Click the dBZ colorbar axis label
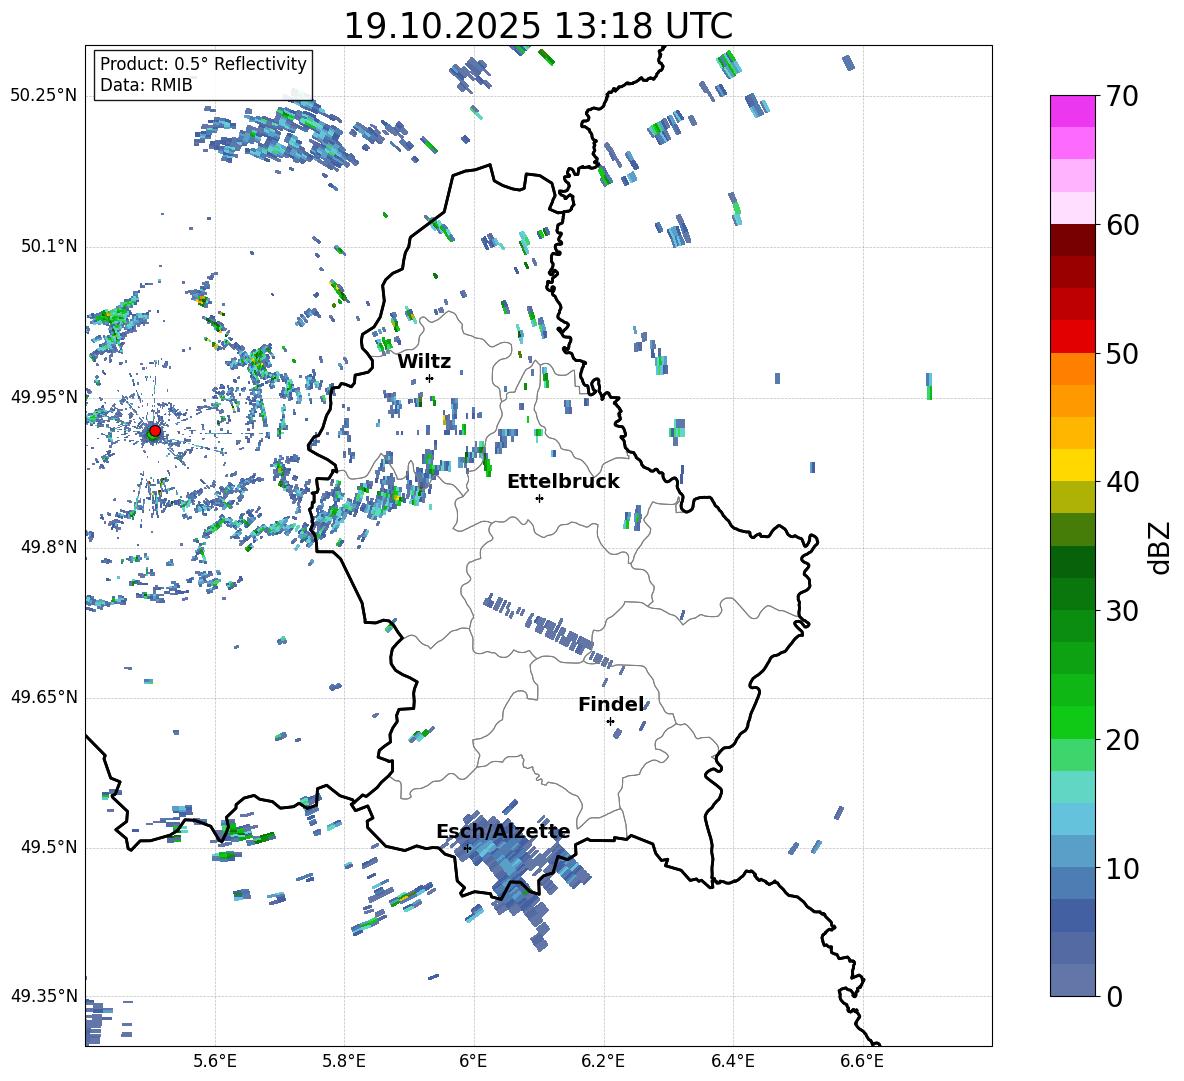The width and height of the screenshot is (1184, 1081). 1161,547
